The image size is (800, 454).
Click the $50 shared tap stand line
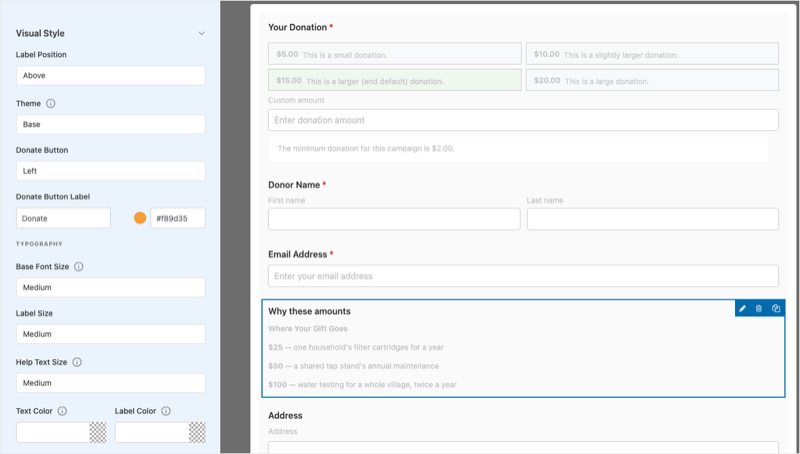[354, 366]
